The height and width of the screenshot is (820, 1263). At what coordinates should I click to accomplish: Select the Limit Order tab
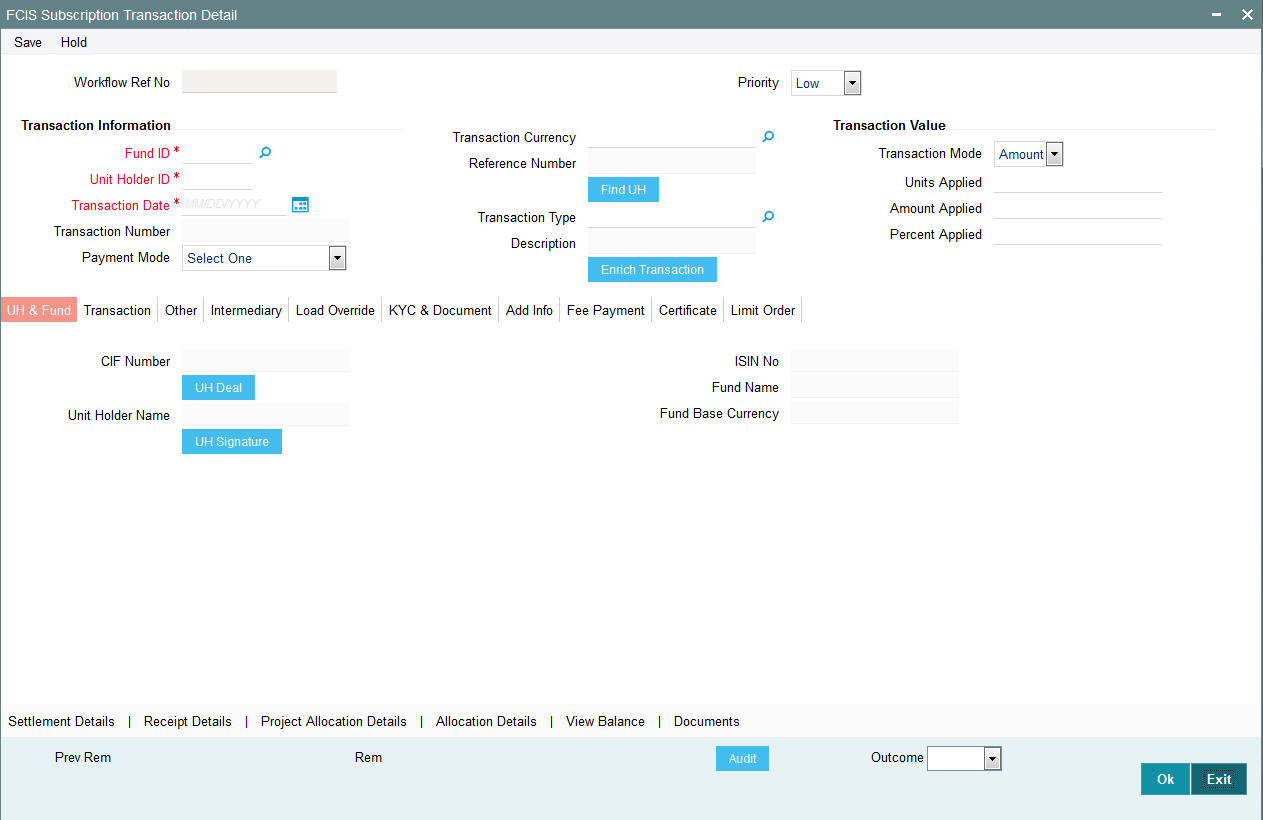[763, 310]
